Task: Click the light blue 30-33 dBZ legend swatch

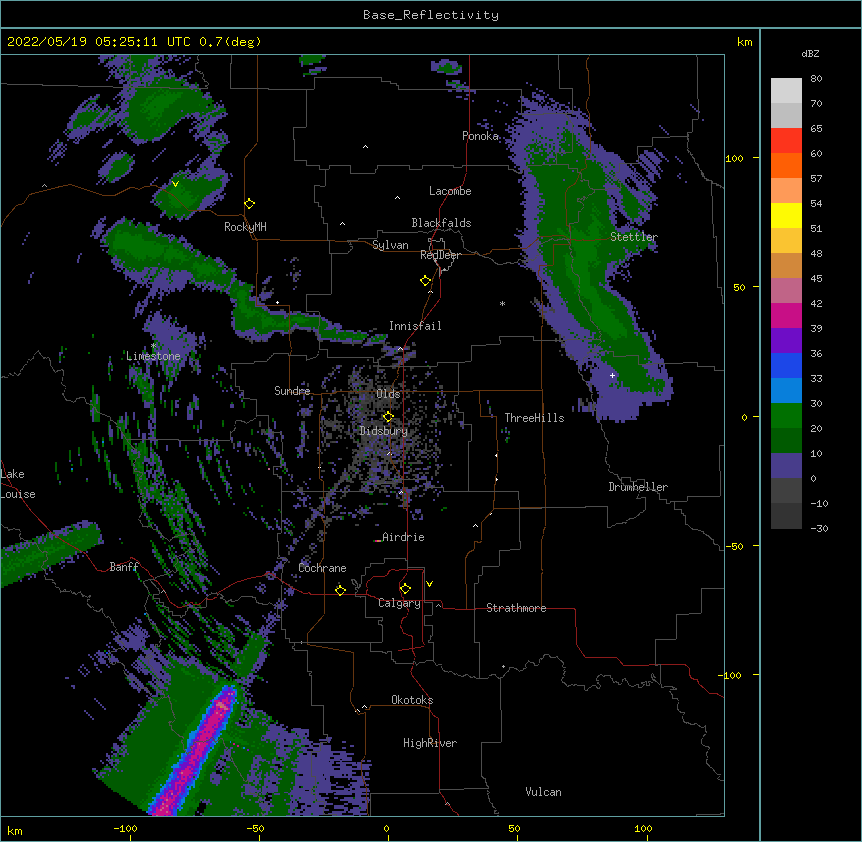Action: click(x=786, y=391)
